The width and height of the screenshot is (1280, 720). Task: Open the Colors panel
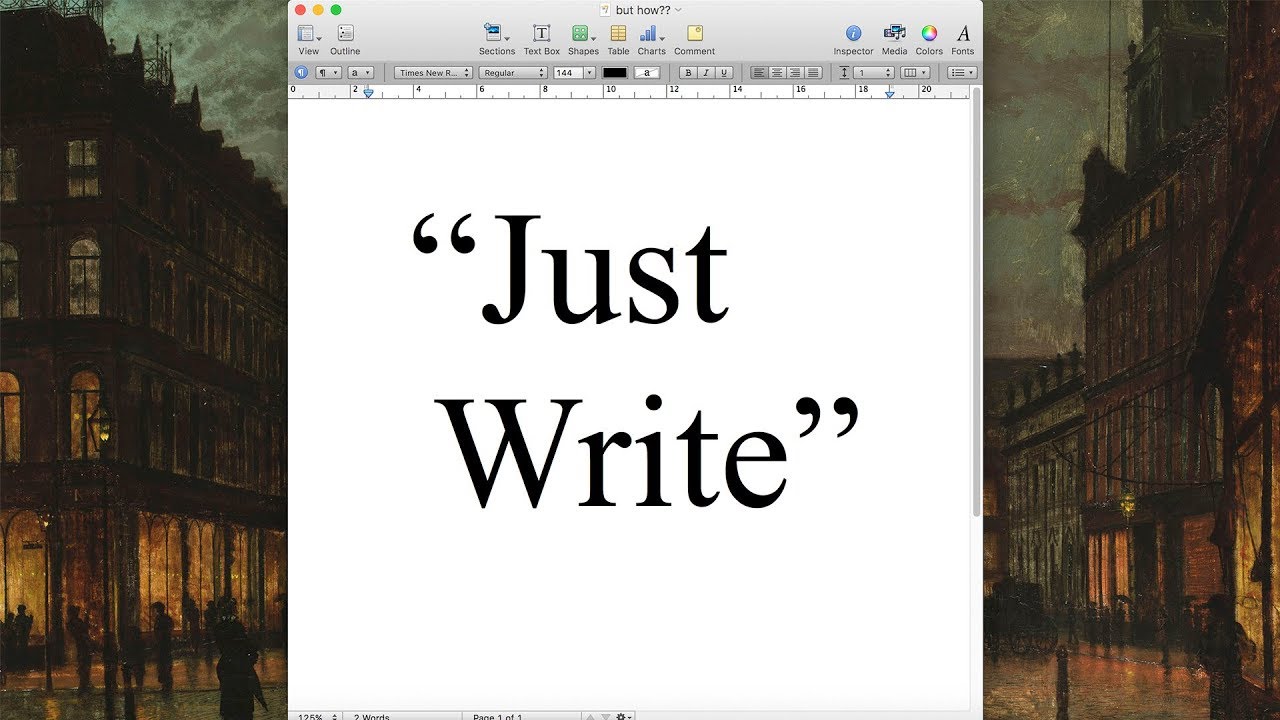929,39
